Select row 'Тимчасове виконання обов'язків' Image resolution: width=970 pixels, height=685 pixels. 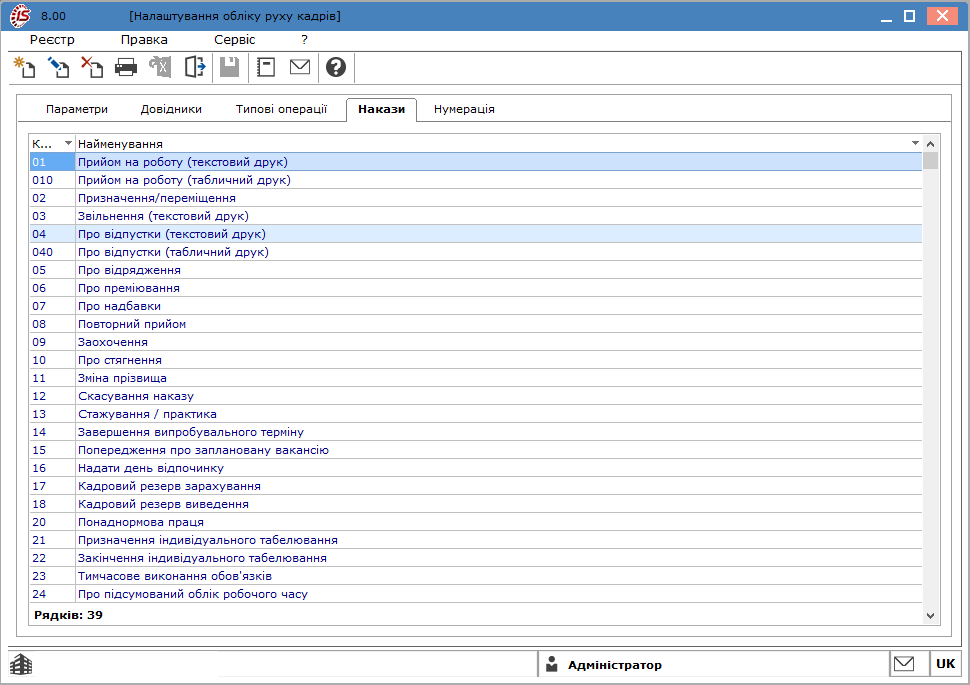[476, 575]
